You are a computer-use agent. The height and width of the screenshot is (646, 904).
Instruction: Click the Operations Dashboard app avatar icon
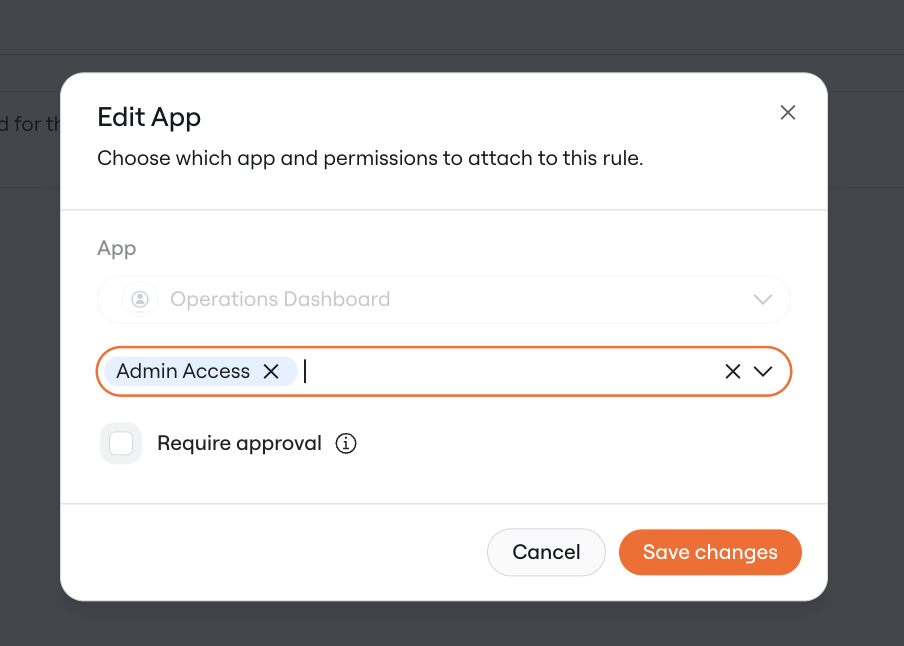[x=140, y=299]
